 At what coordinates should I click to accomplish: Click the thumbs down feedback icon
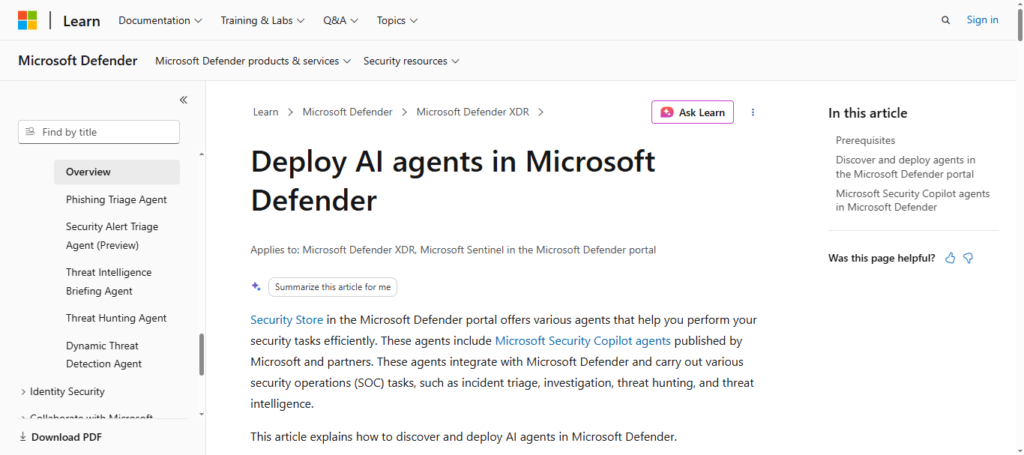tap(968, 258)
